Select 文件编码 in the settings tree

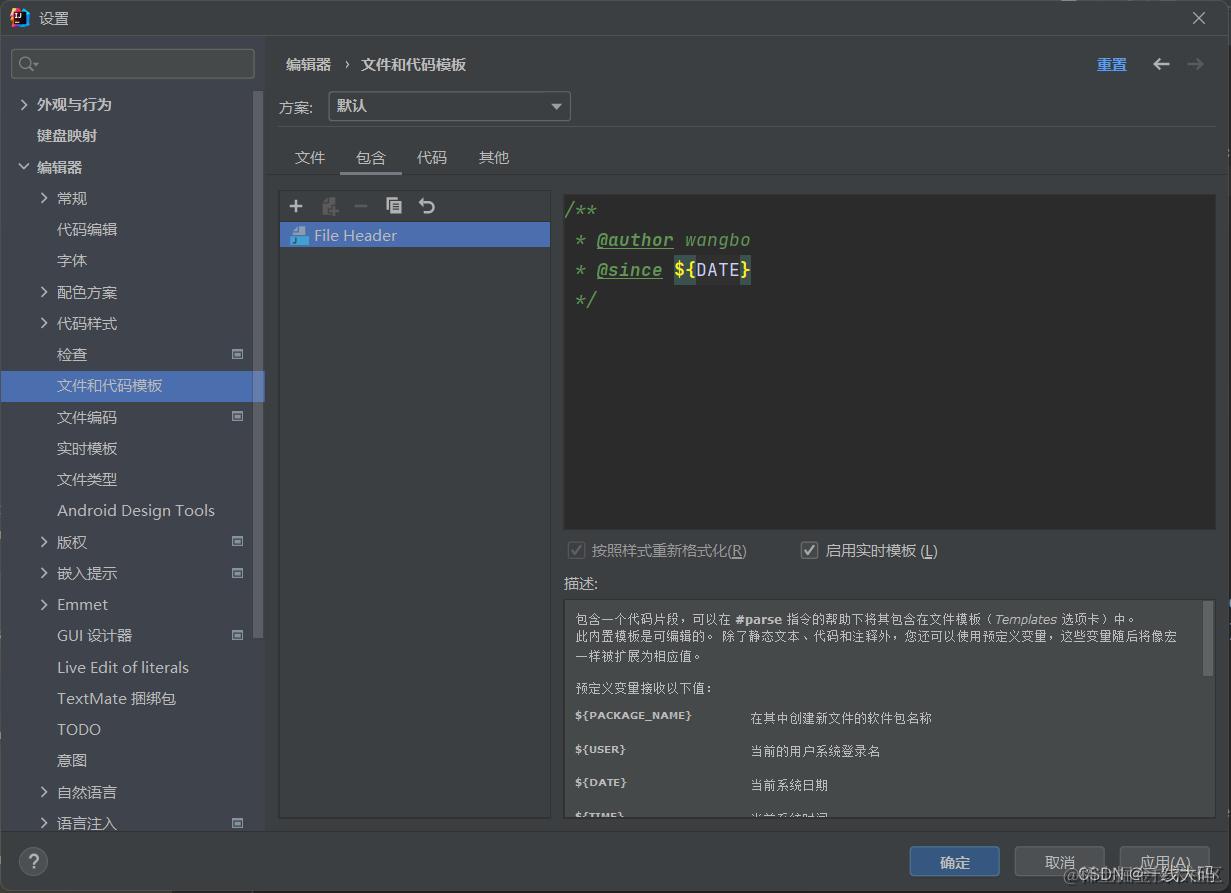(87, 417)
